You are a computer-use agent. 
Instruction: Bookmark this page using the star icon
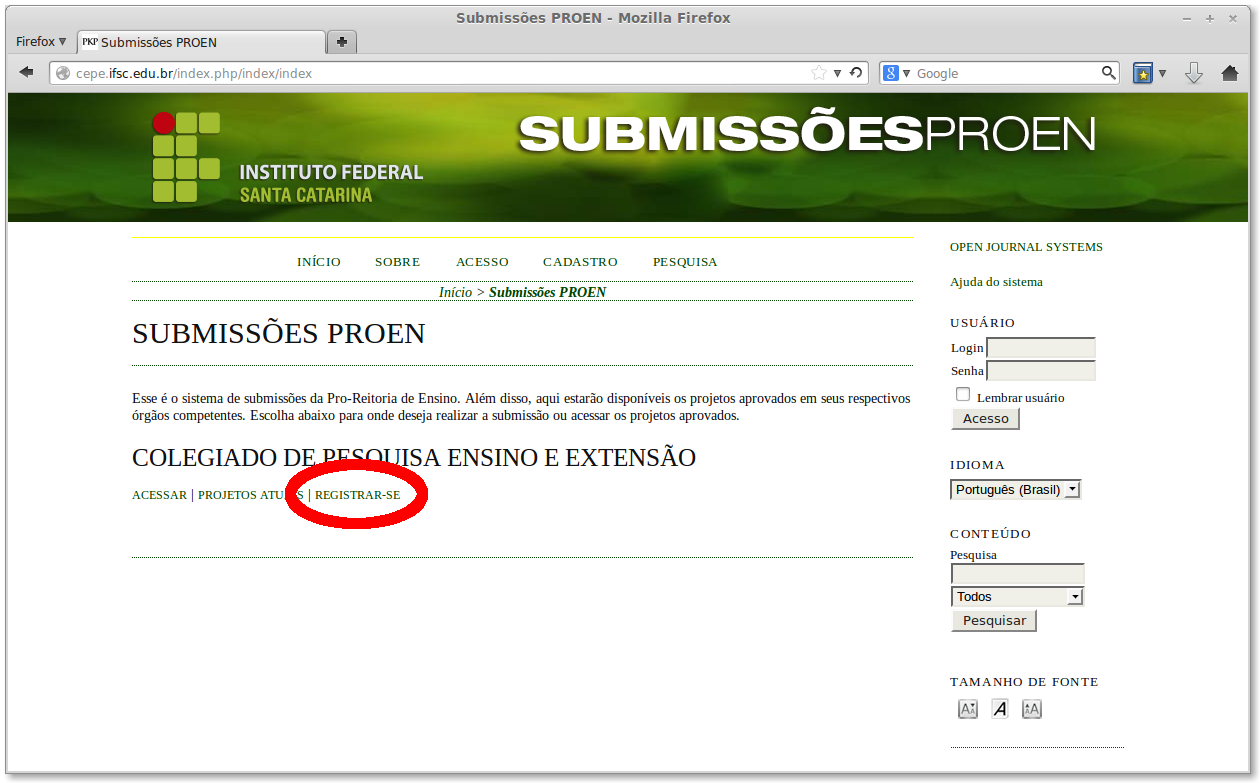point(818,72)
